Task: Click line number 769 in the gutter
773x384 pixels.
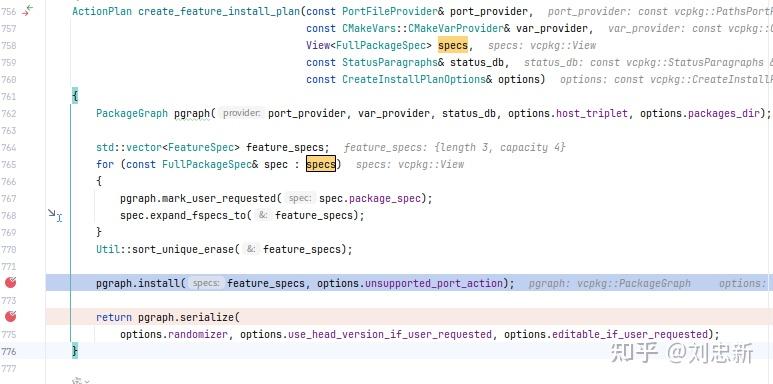Action: point(8,232)
